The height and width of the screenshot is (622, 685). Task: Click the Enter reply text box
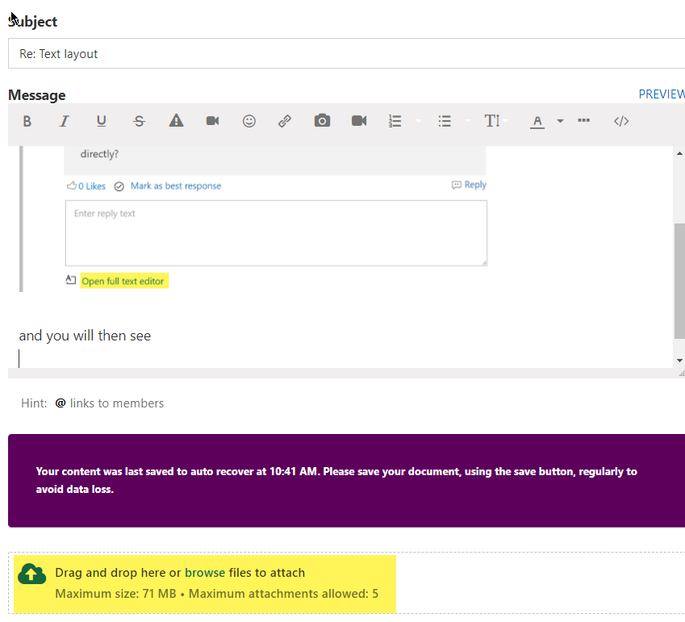click(x=276, y=233)
